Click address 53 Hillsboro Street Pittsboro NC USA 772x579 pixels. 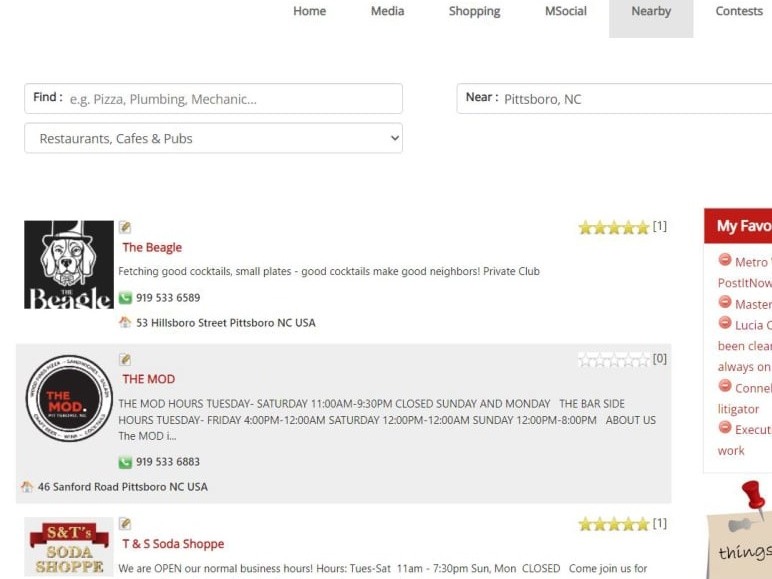click(225, 323)
